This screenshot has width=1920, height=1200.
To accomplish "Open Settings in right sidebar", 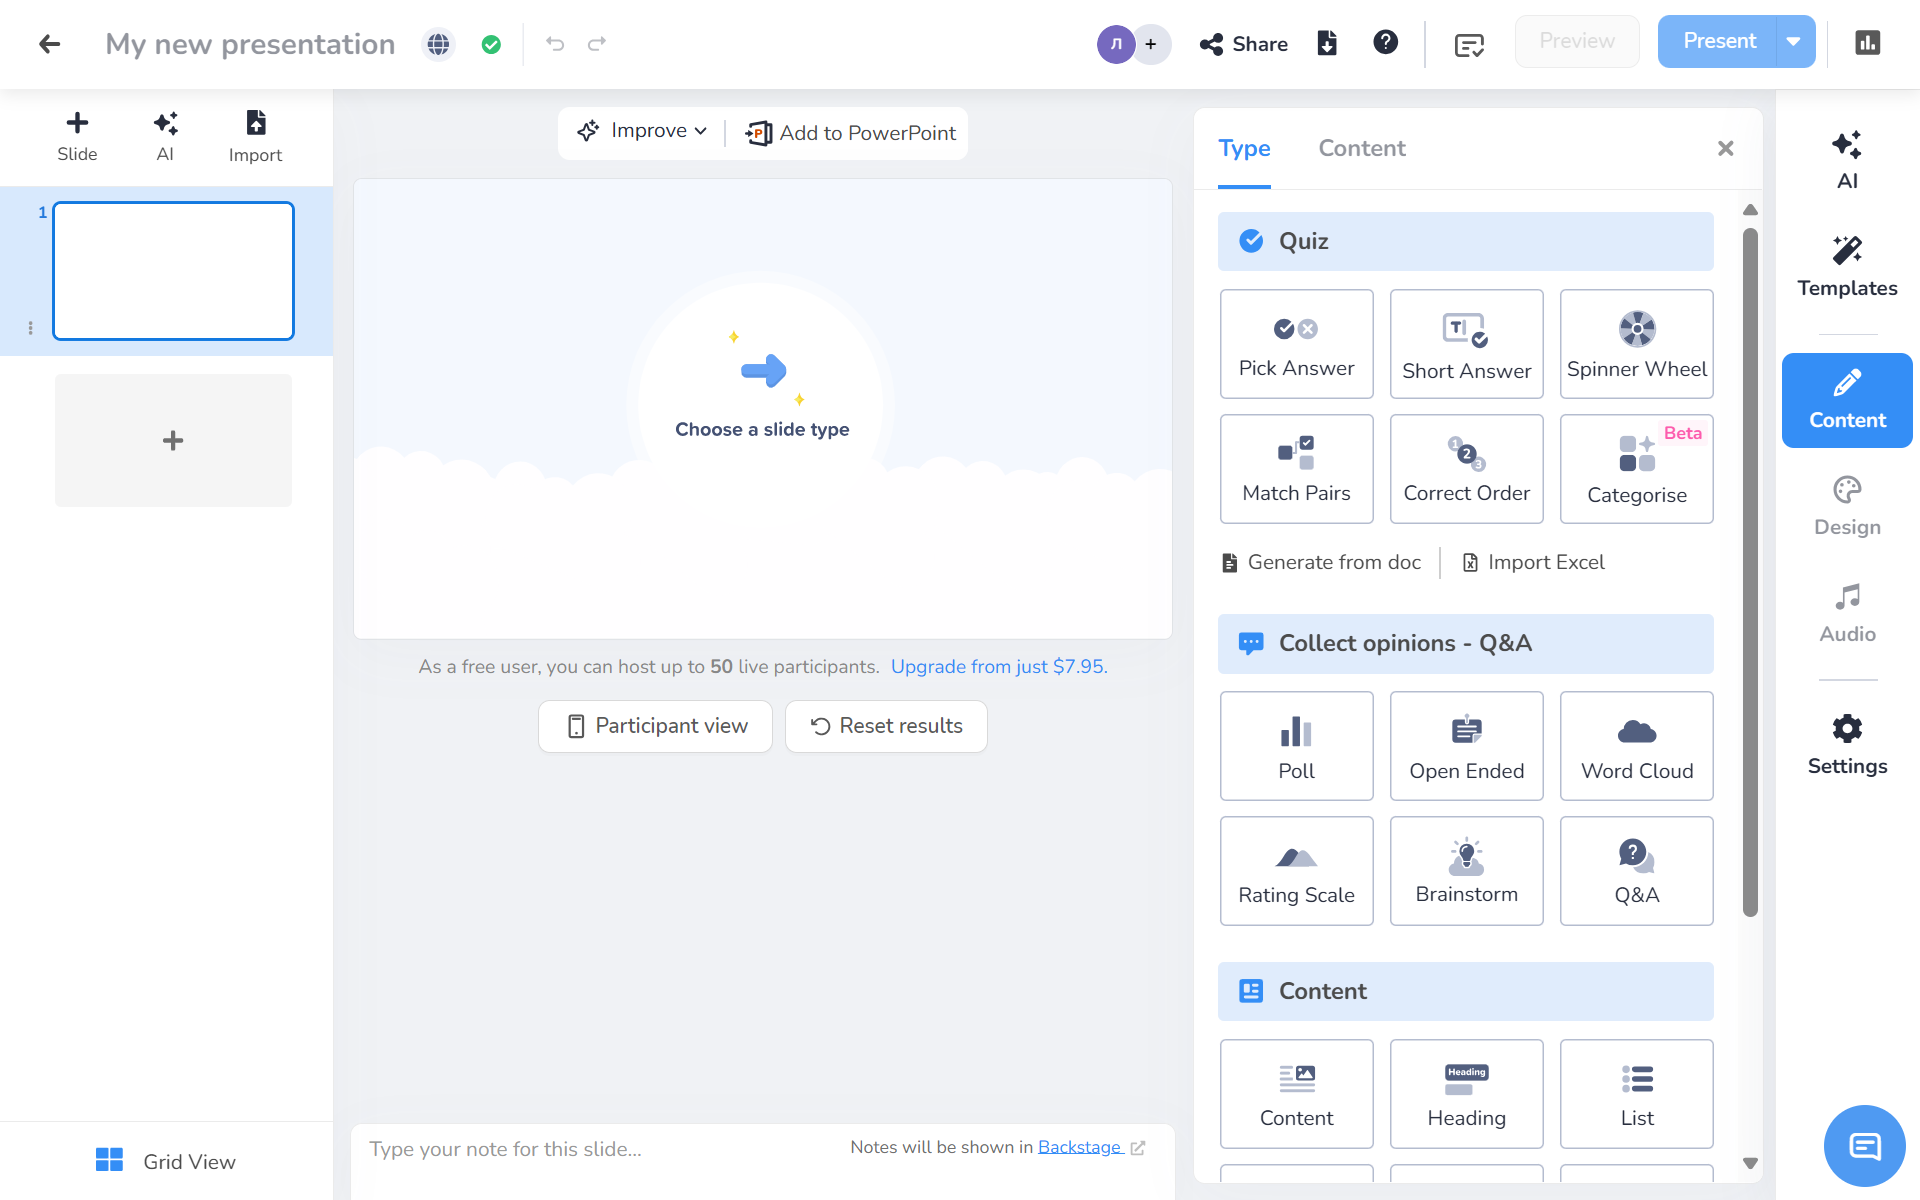I will pos(1847,746).
